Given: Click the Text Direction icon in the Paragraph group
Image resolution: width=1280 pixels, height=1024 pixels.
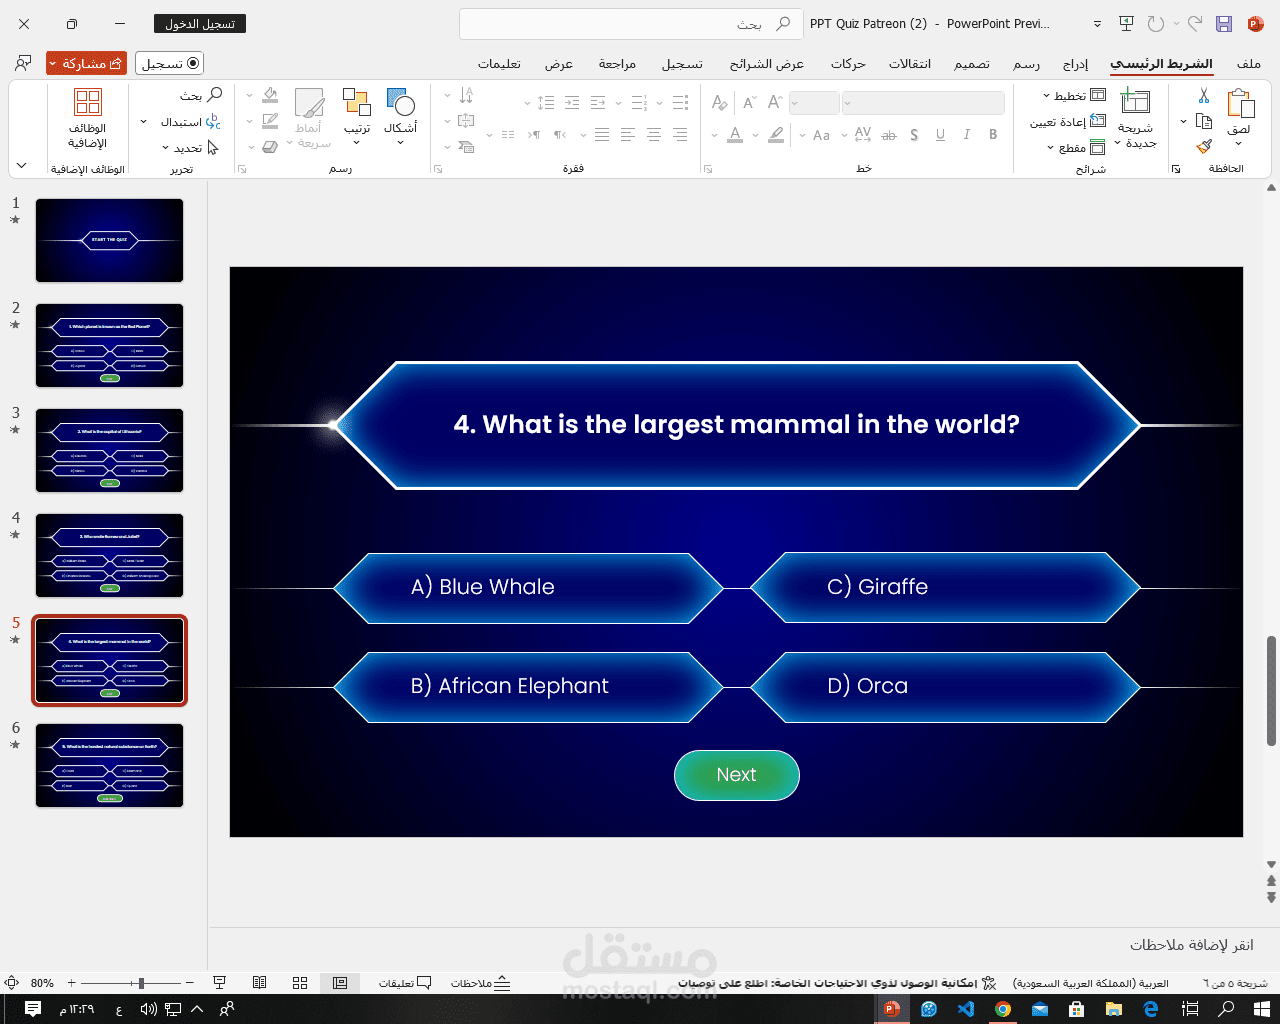Looking at the screenshot, I should pos(466,96).
